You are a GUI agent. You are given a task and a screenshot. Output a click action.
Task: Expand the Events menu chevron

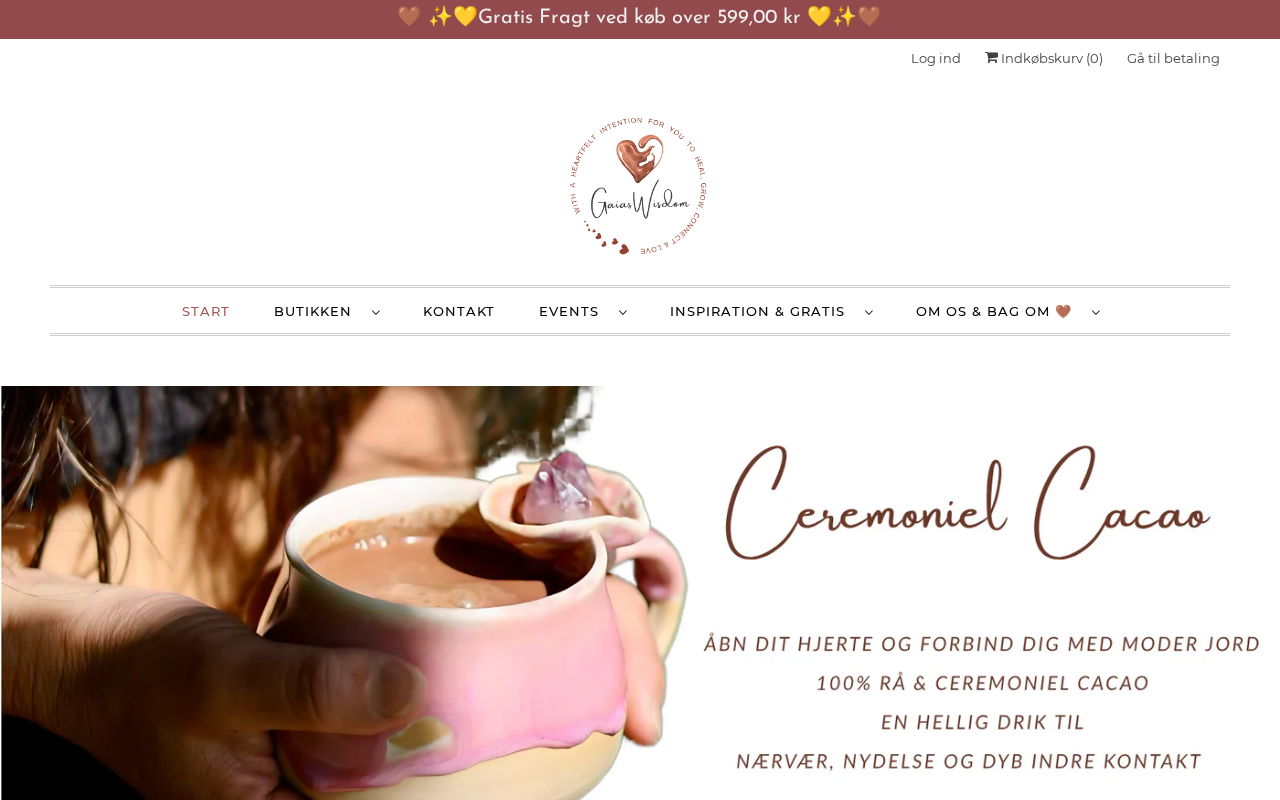(623, 312)
